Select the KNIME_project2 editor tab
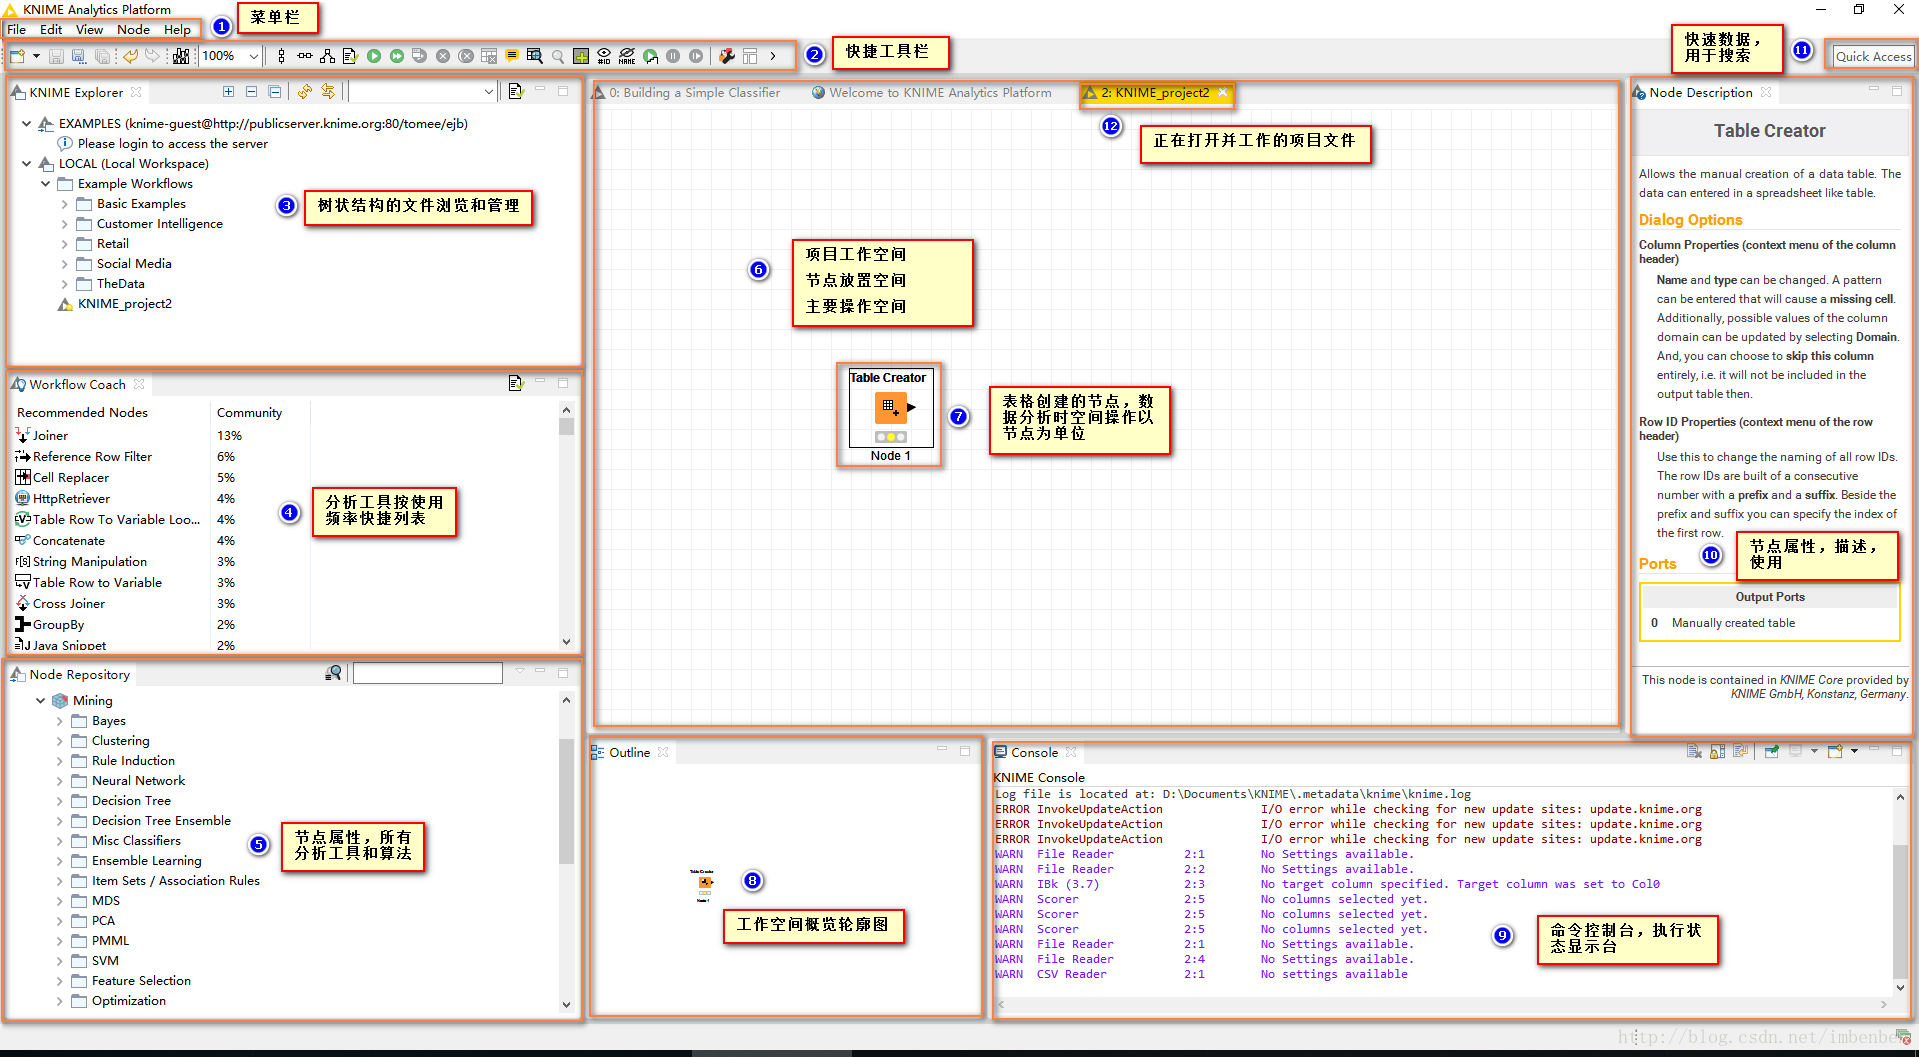The height and width of the screenshot is (1057, 1919). [1155, 92]
